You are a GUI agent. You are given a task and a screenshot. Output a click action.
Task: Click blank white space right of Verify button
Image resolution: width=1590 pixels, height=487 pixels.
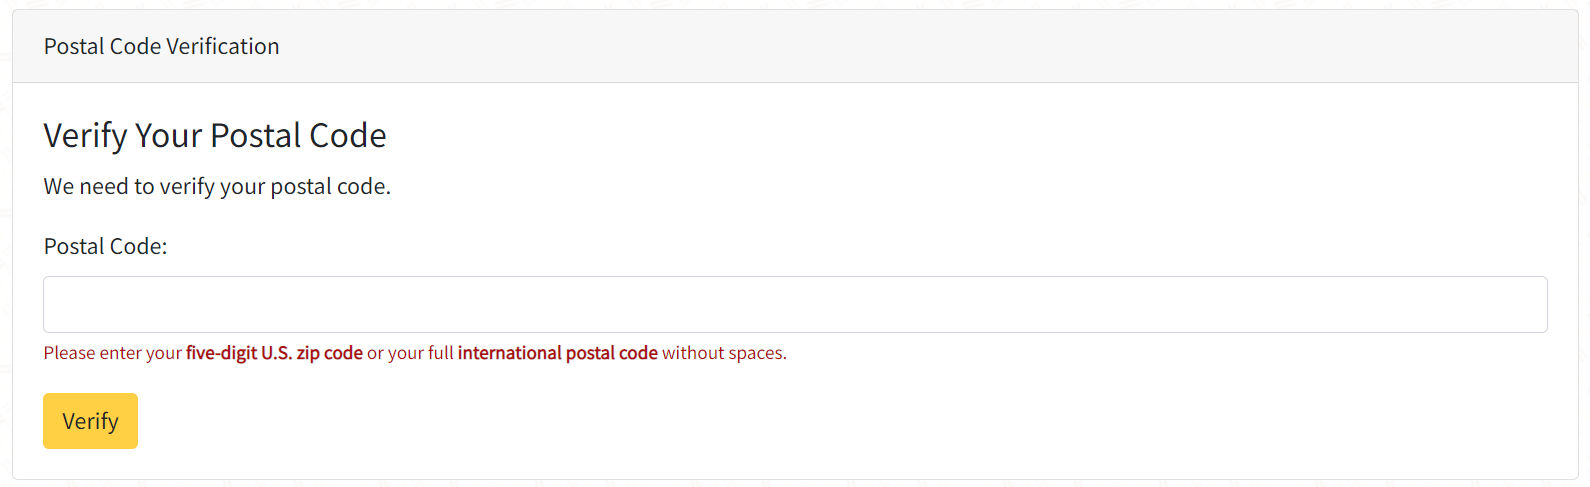pos(600,421)
